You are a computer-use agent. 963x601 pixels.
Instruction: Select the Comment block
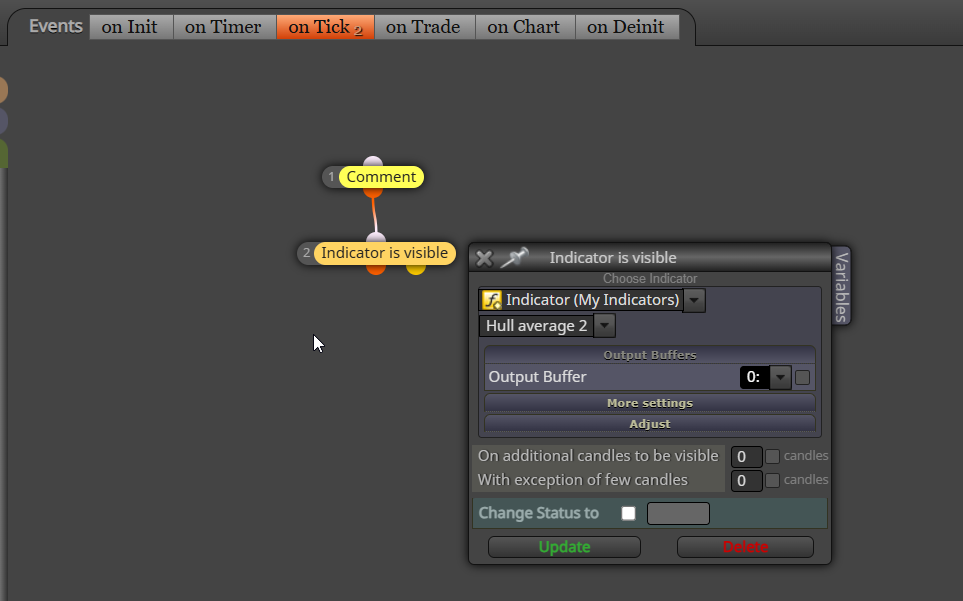click(x=381, y=177)
